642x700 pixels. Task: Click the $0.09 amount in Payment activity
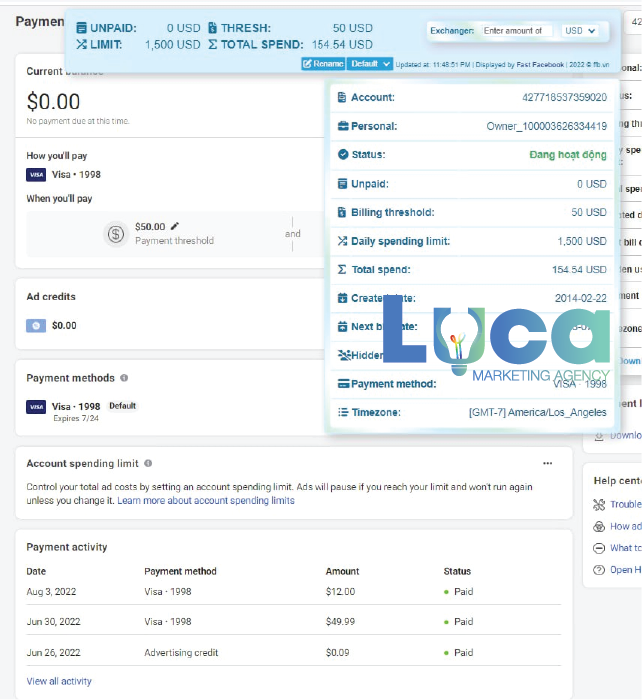point(338,653)
